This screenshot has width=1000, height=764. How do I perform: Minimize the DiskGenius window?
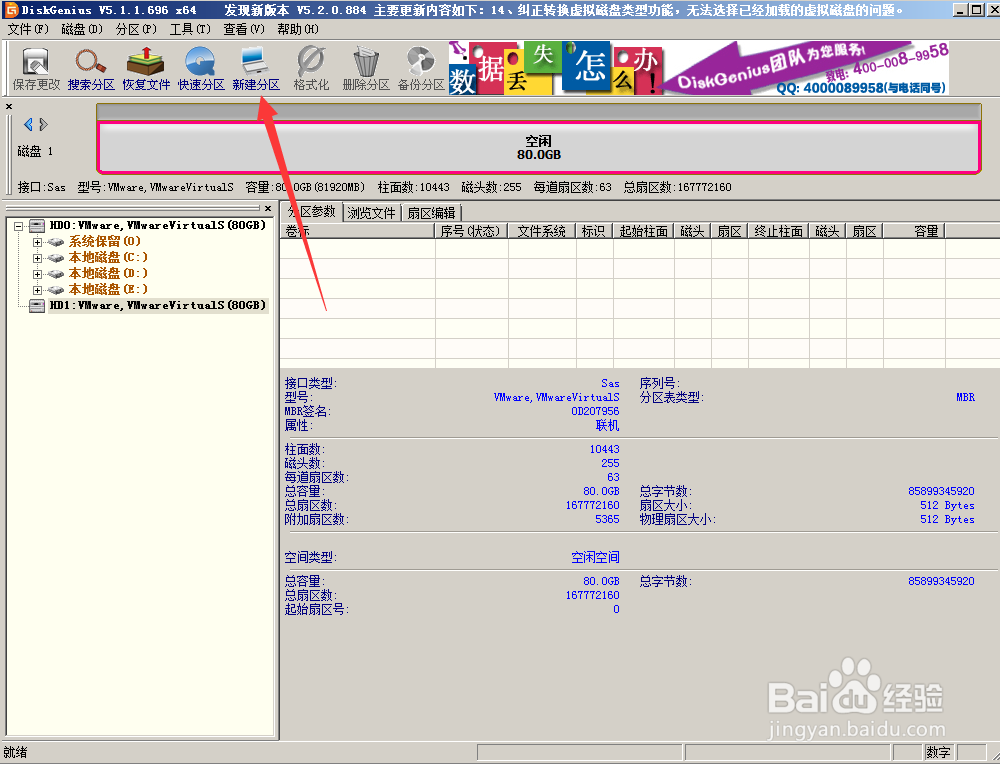click(x=960, y=10)
